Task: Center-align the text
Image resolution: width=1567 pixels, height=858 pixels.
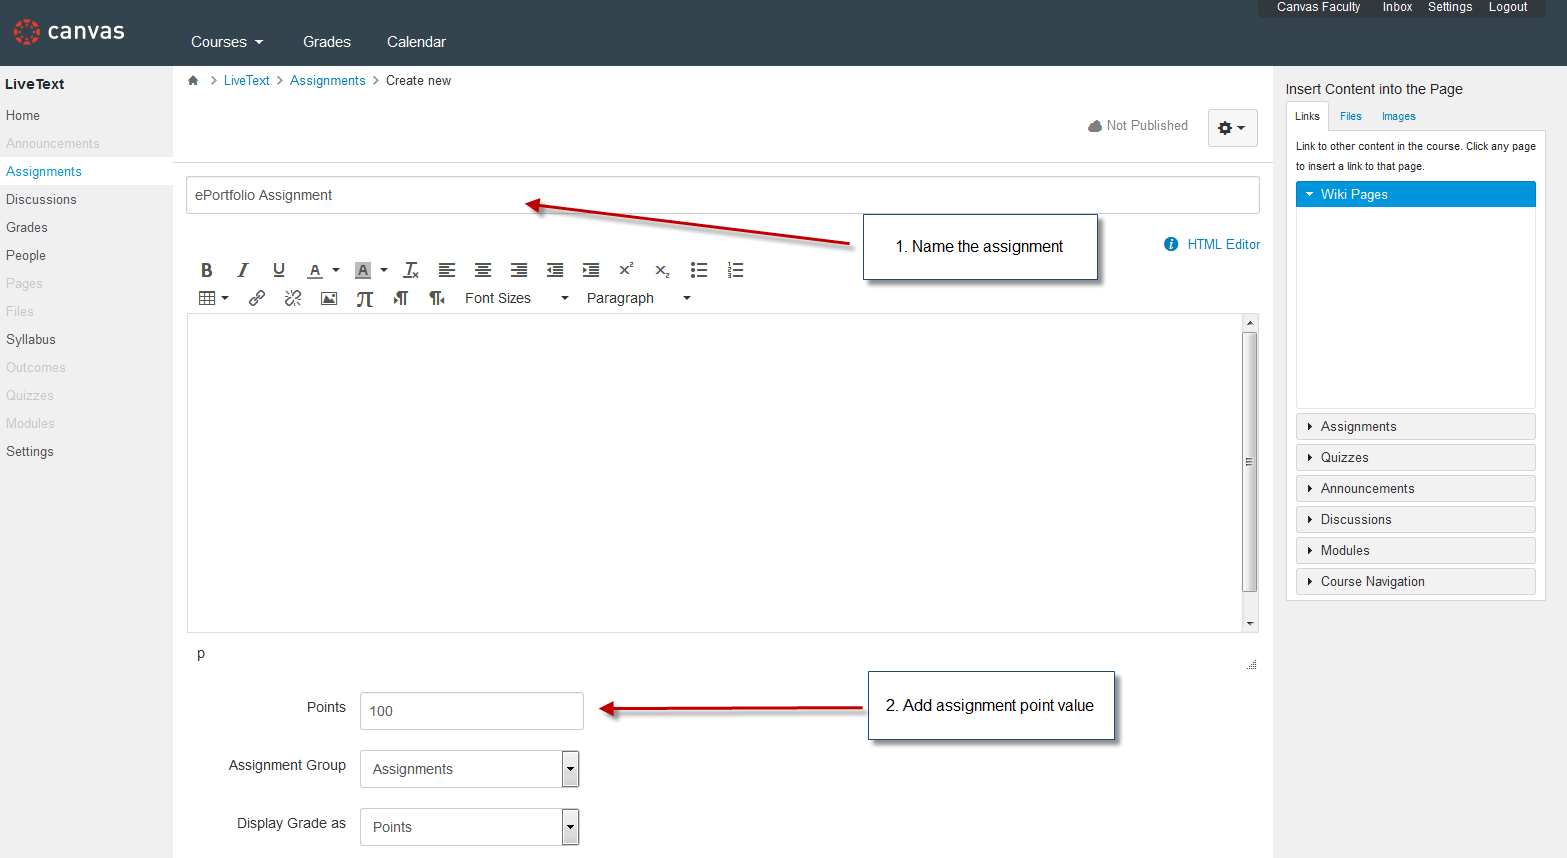Action: (x=482, y=270)
